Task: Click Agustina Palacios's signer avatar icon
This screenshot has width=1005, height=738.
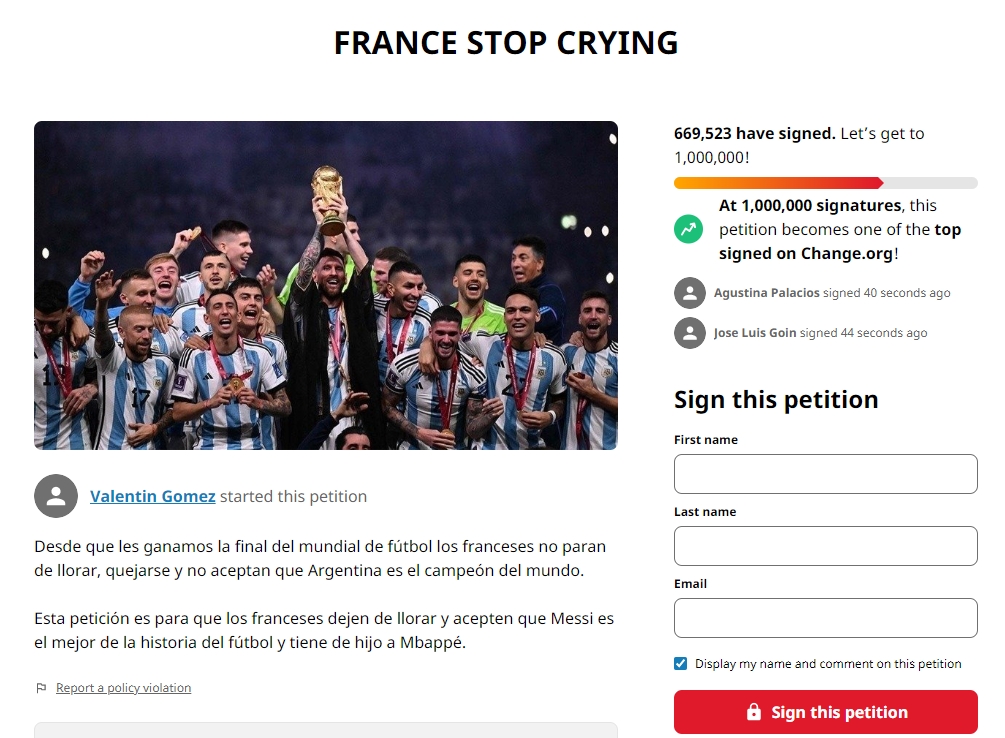Action: [690, 293]
